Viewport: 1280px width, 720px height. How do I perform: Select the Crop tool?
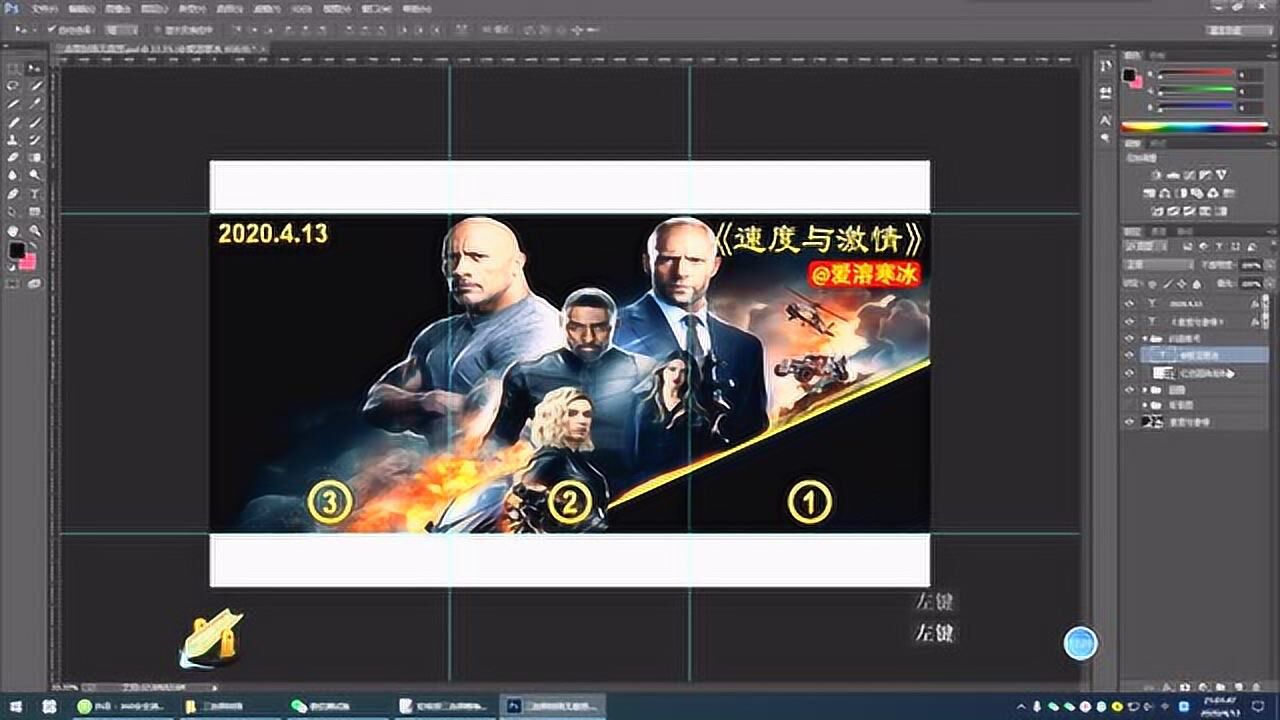pyautogui.click(x=13, y=103)
